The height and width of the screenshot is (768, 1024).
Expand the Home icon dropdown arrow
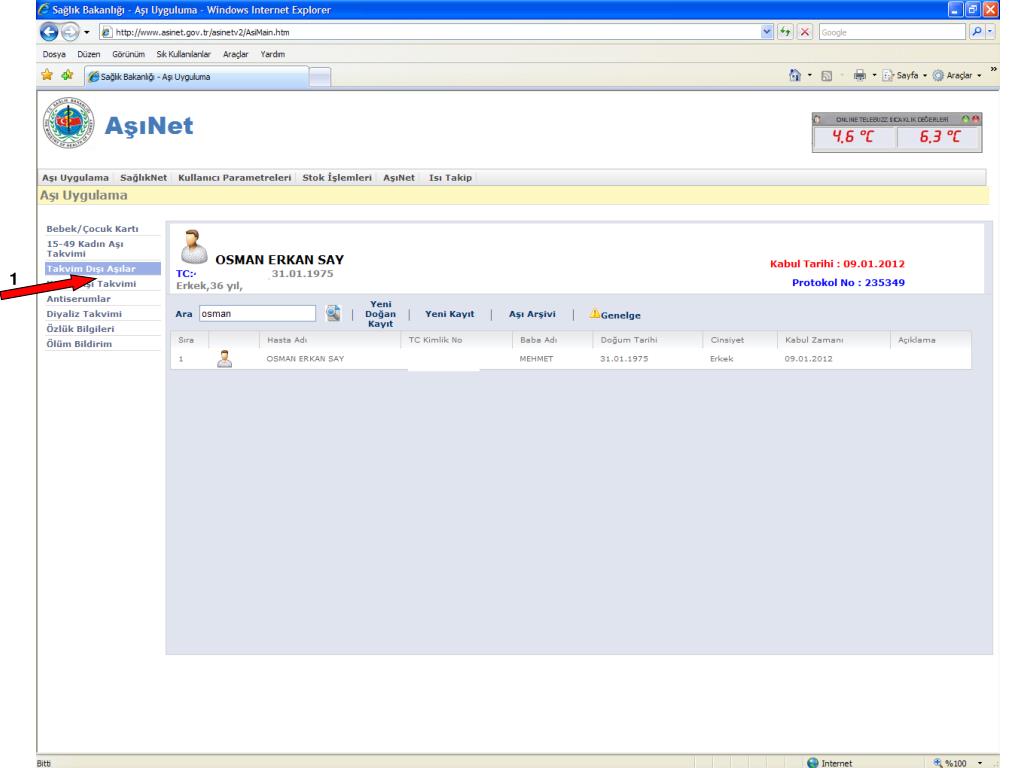tap(810, 75)
